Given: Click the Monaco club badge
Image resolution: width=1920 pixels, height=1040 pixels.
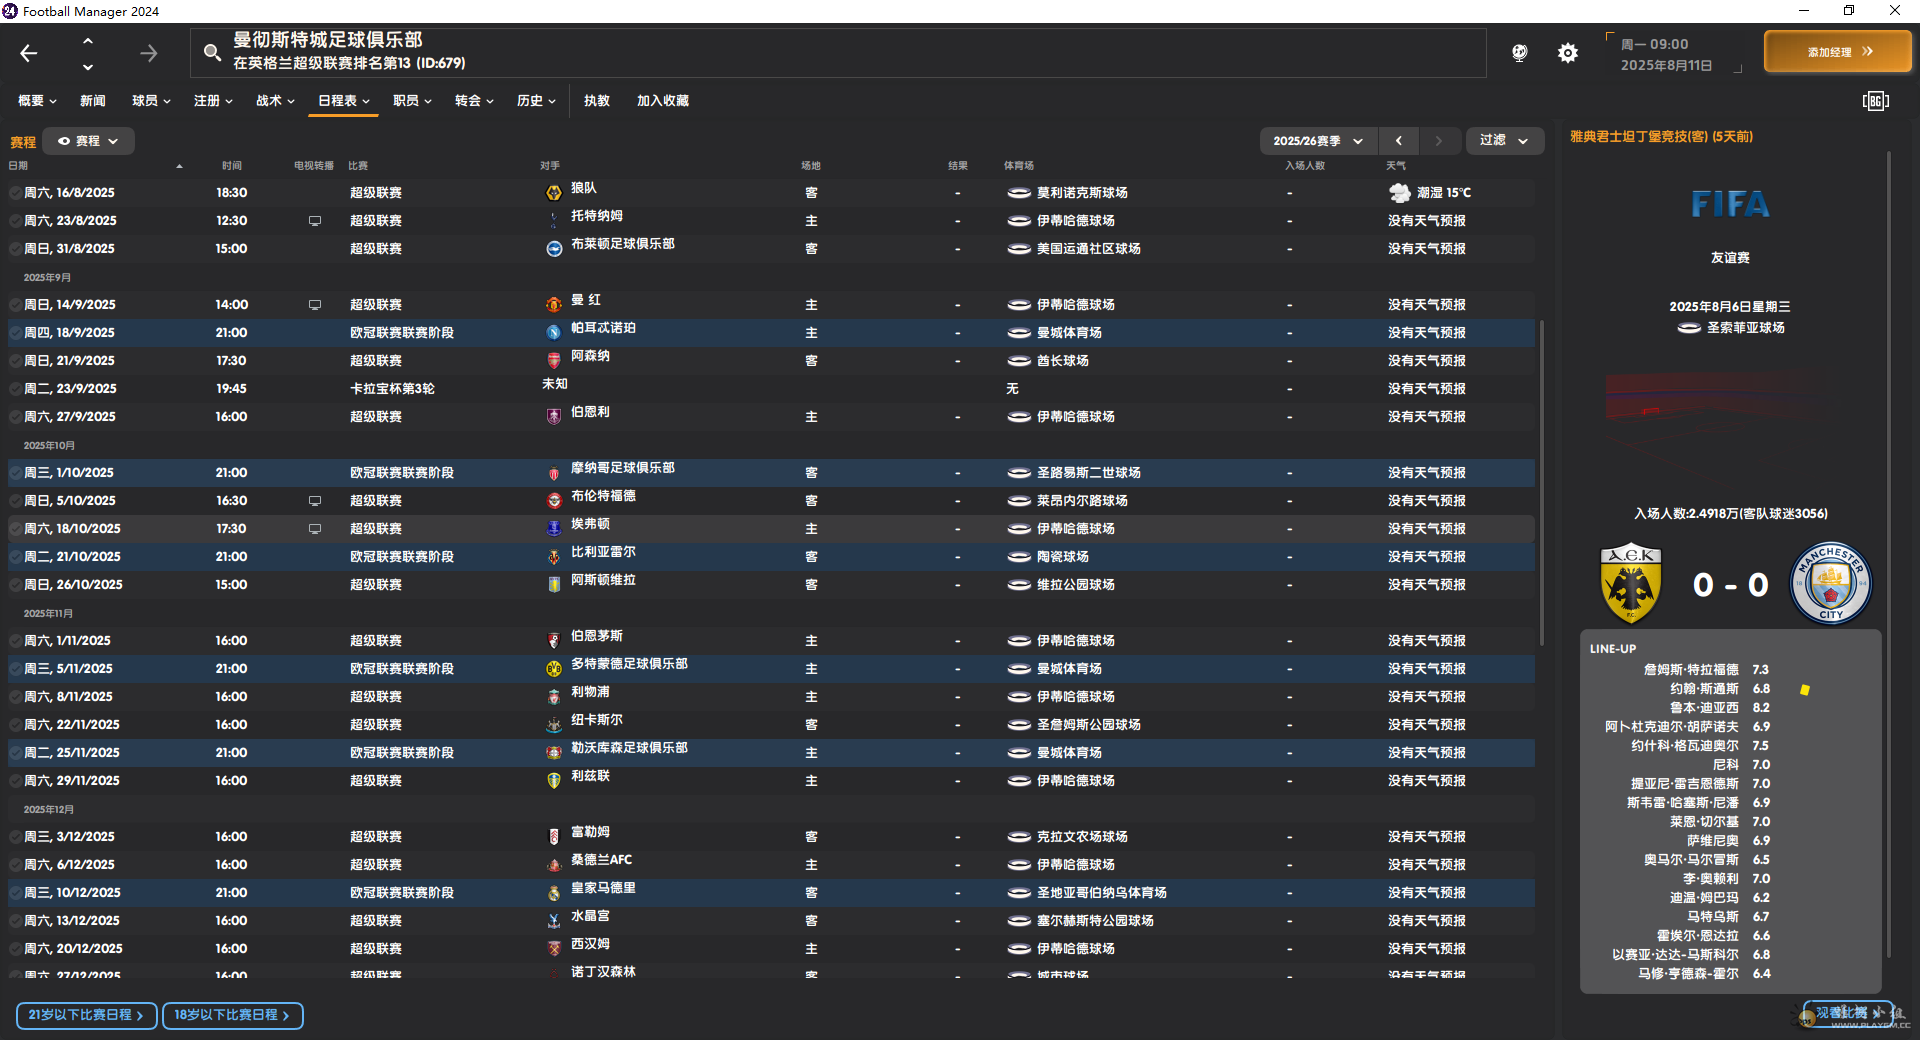Looking at the screenshot, I should 554,473.
